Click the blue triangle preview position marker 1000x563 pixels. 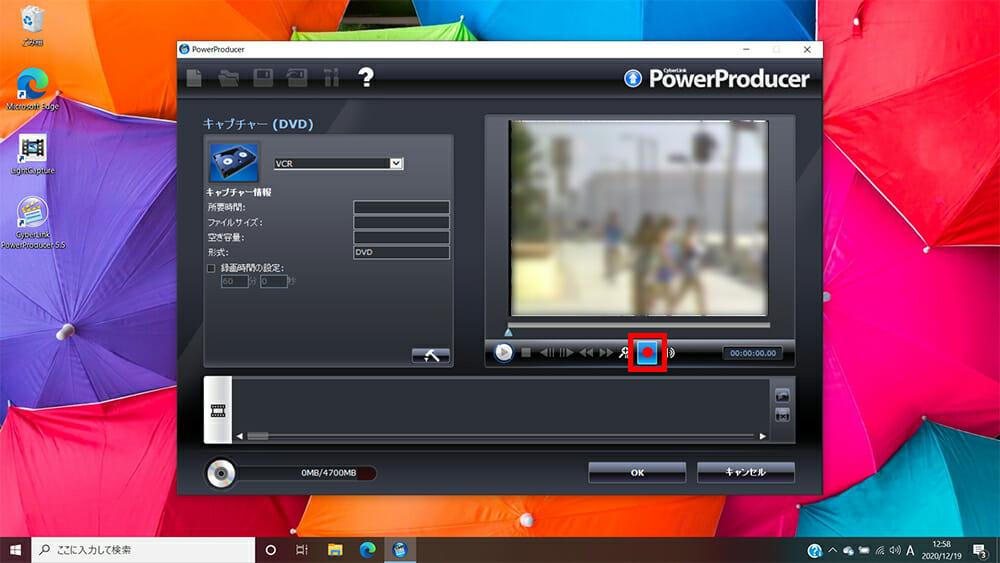[508, 332]
